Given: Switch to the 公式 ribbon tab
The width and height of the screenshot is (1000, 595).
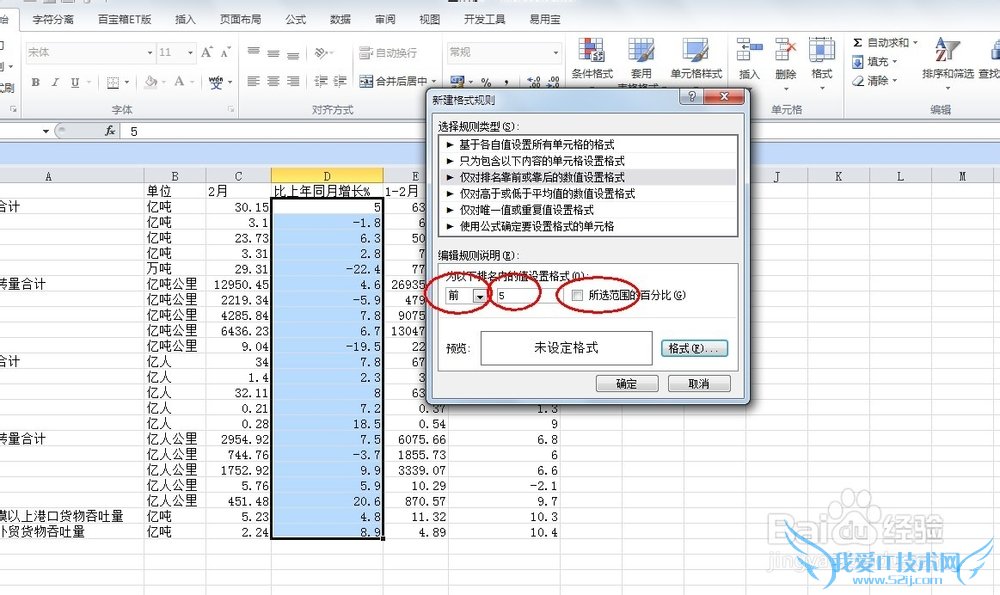Looking at the screenshot, I should coord(295,19).
